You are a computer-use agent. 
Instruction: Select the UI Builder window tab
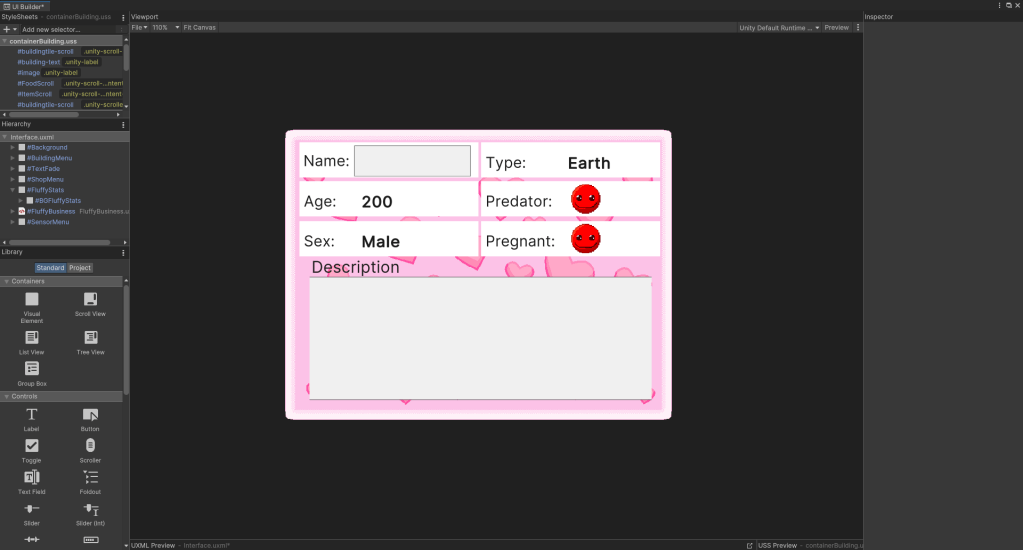[x=25, y=6]
